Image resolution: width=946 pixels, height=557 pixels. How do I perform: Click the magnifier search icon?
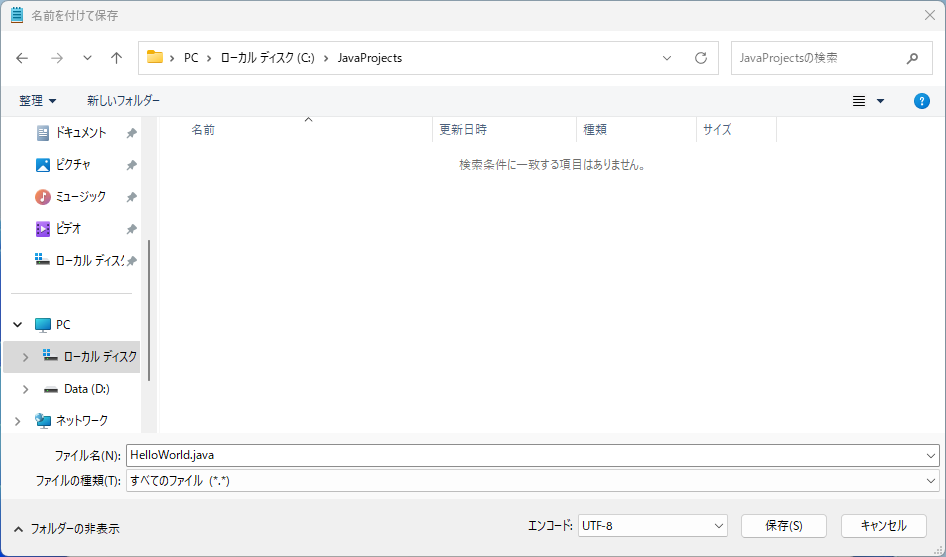coord(912,58)
